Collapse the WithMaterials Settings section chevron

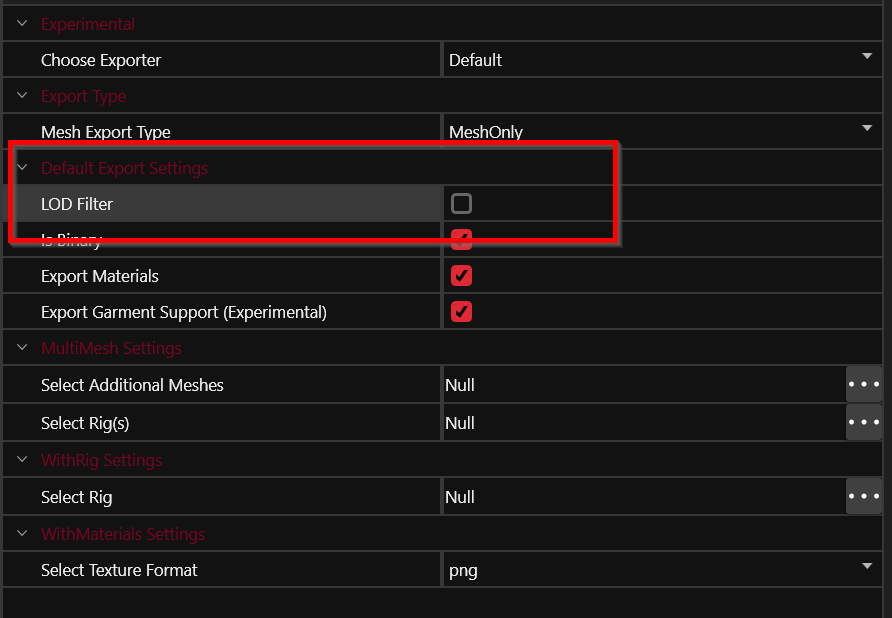tap(22, 534)
